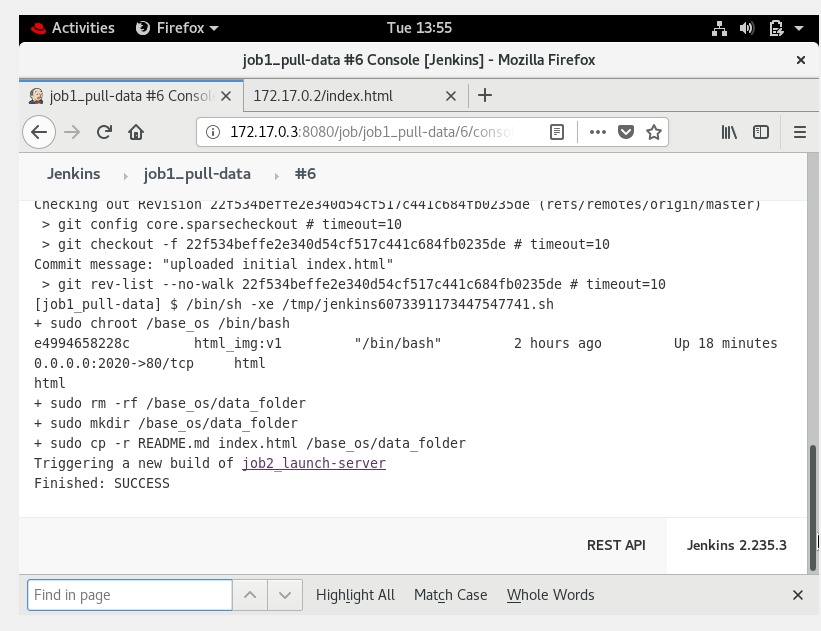Bookmark this page with the star

(653, 132)
